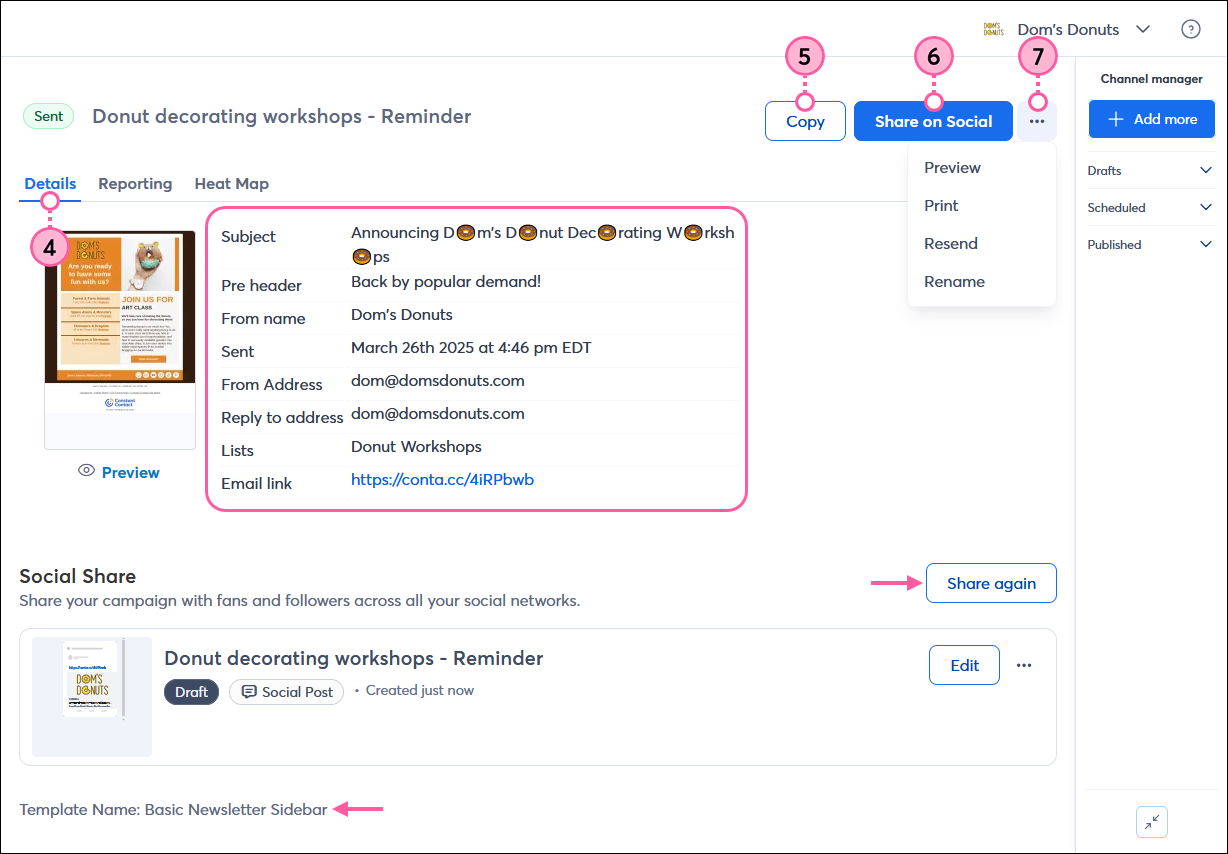Open the ellipsis more-actions menu beside Share on Social

click(x=1036, y=120)
